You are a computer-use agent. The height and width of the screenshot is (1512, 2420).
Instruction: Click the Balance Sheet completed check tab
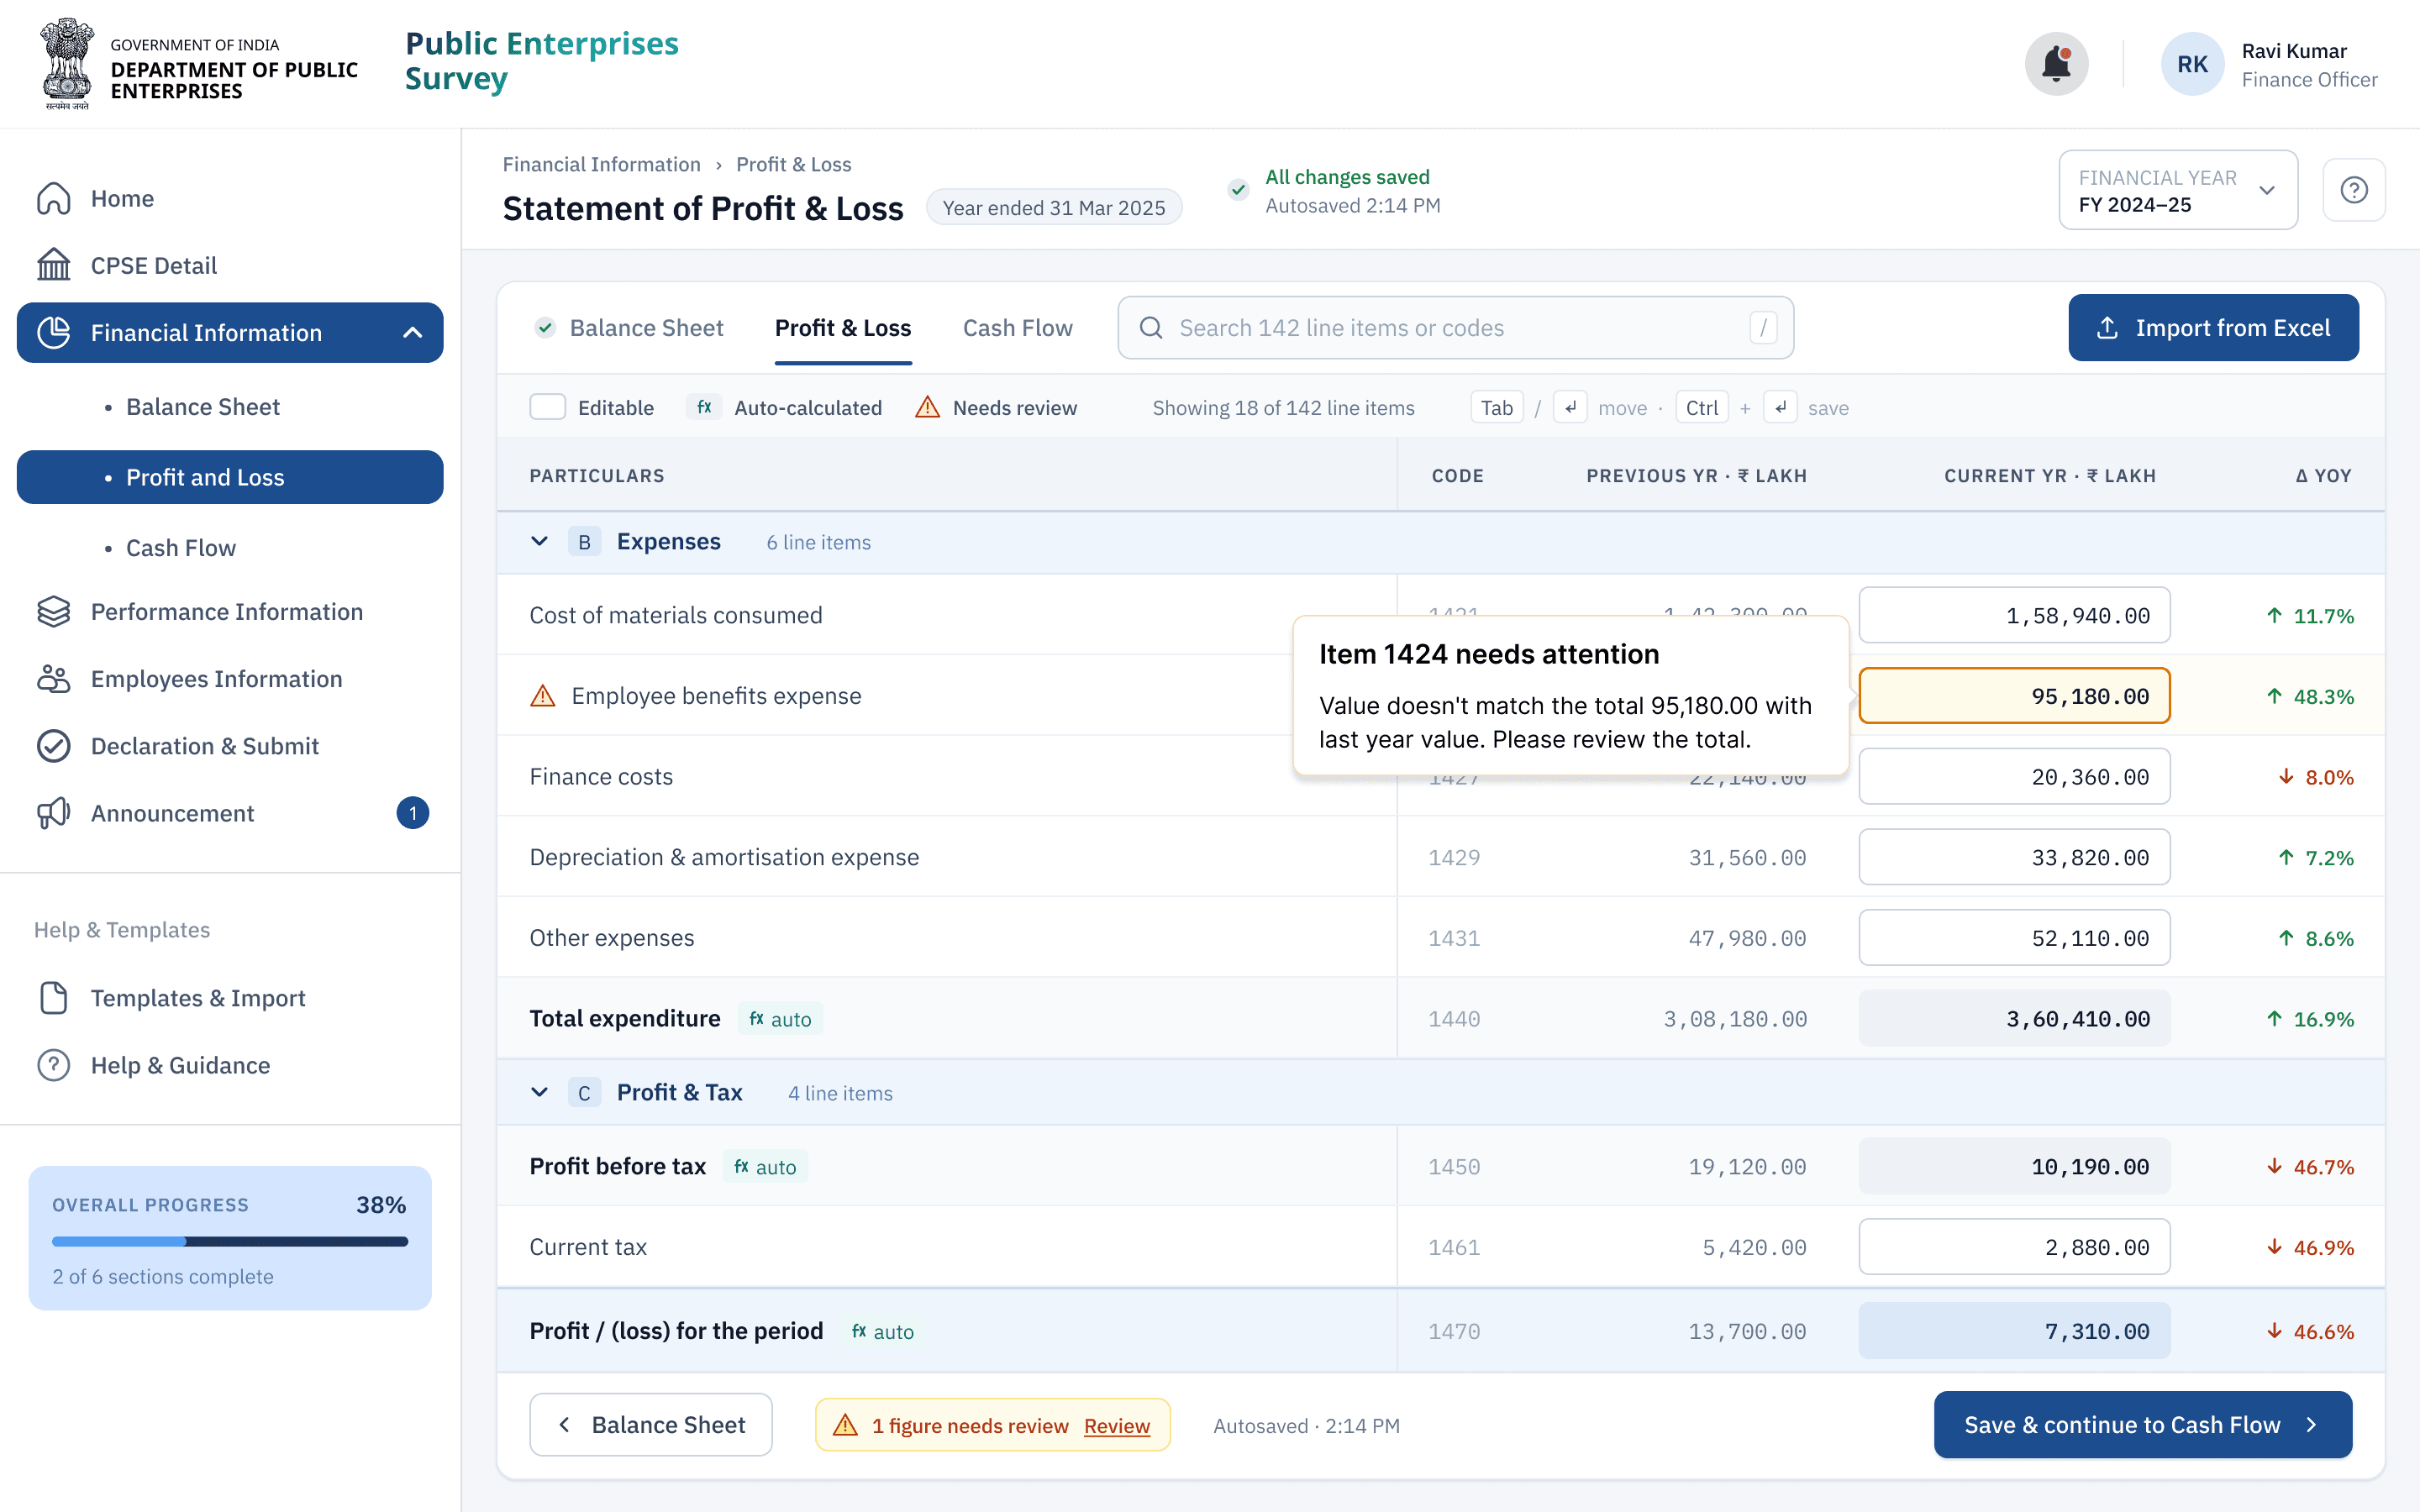pyautogui.click(x=630, y=328)
